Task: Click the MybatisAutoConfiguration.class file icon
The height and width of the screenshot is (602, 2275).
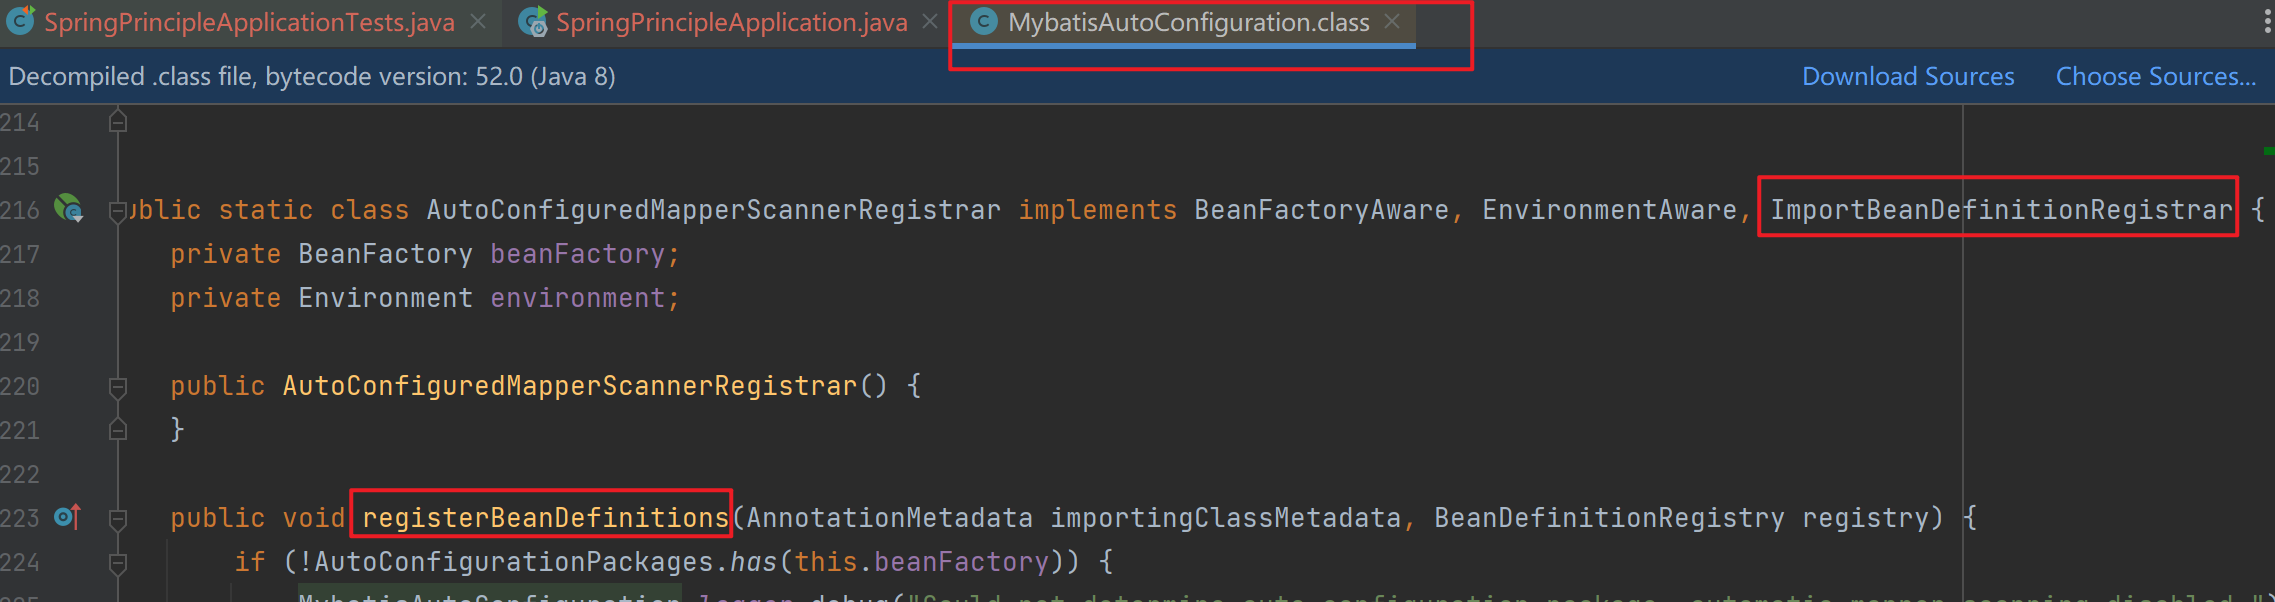Action: click(x=984, y=21)
